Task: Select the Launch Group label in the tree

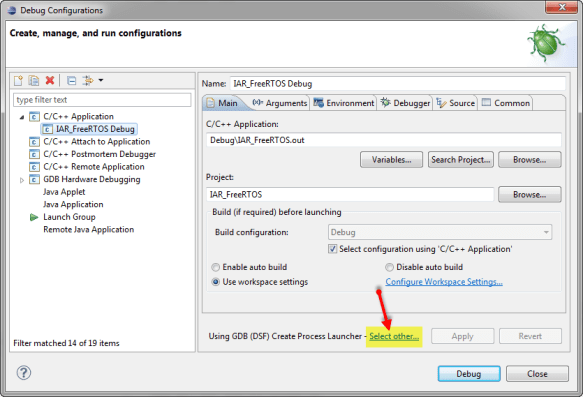Action: [69, 217]
